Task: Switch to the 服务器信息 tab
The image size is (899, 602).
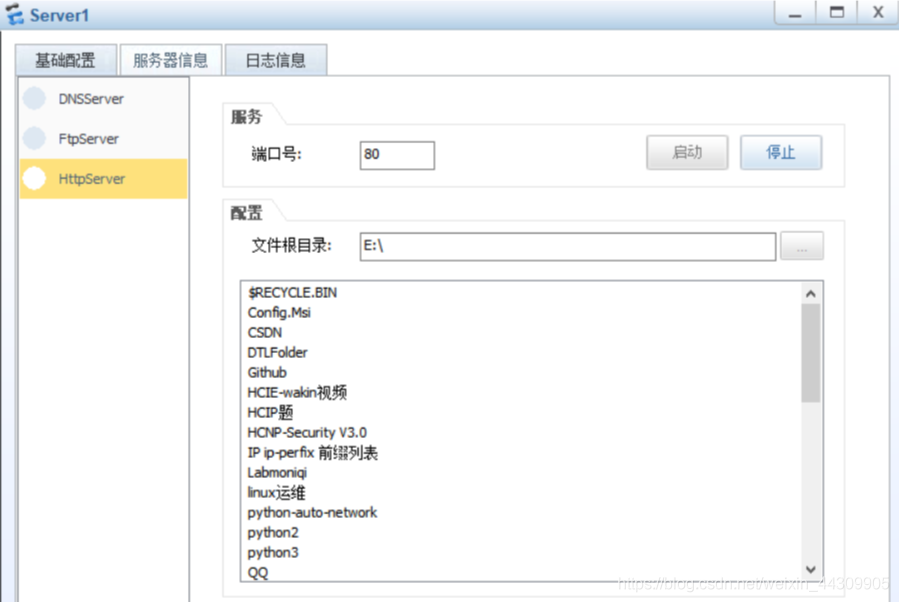Action: [170, 60]
